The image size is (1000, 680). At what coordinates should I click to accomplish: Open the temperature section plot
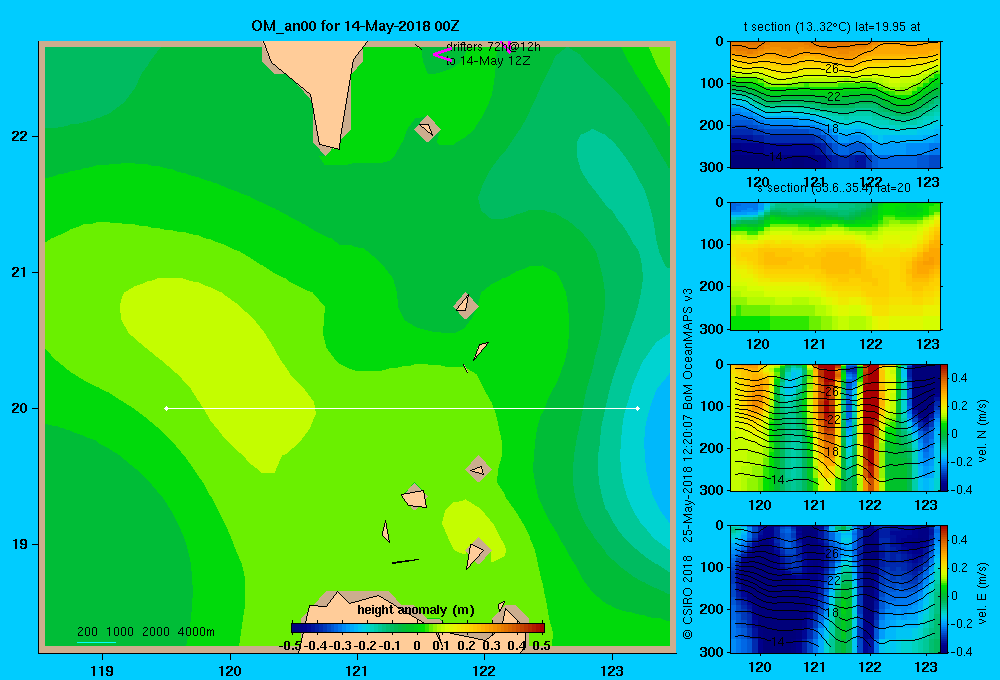point(835,105)
